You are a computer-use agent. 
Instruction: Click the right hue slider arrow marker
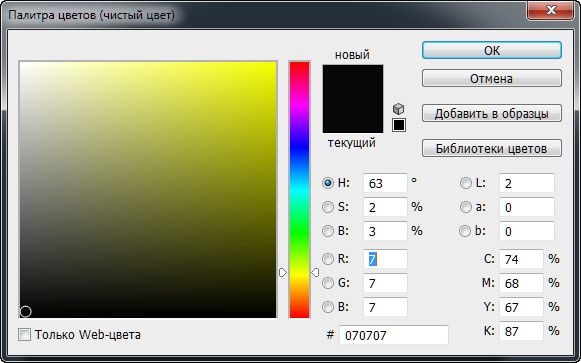click(x=315, y=273)
